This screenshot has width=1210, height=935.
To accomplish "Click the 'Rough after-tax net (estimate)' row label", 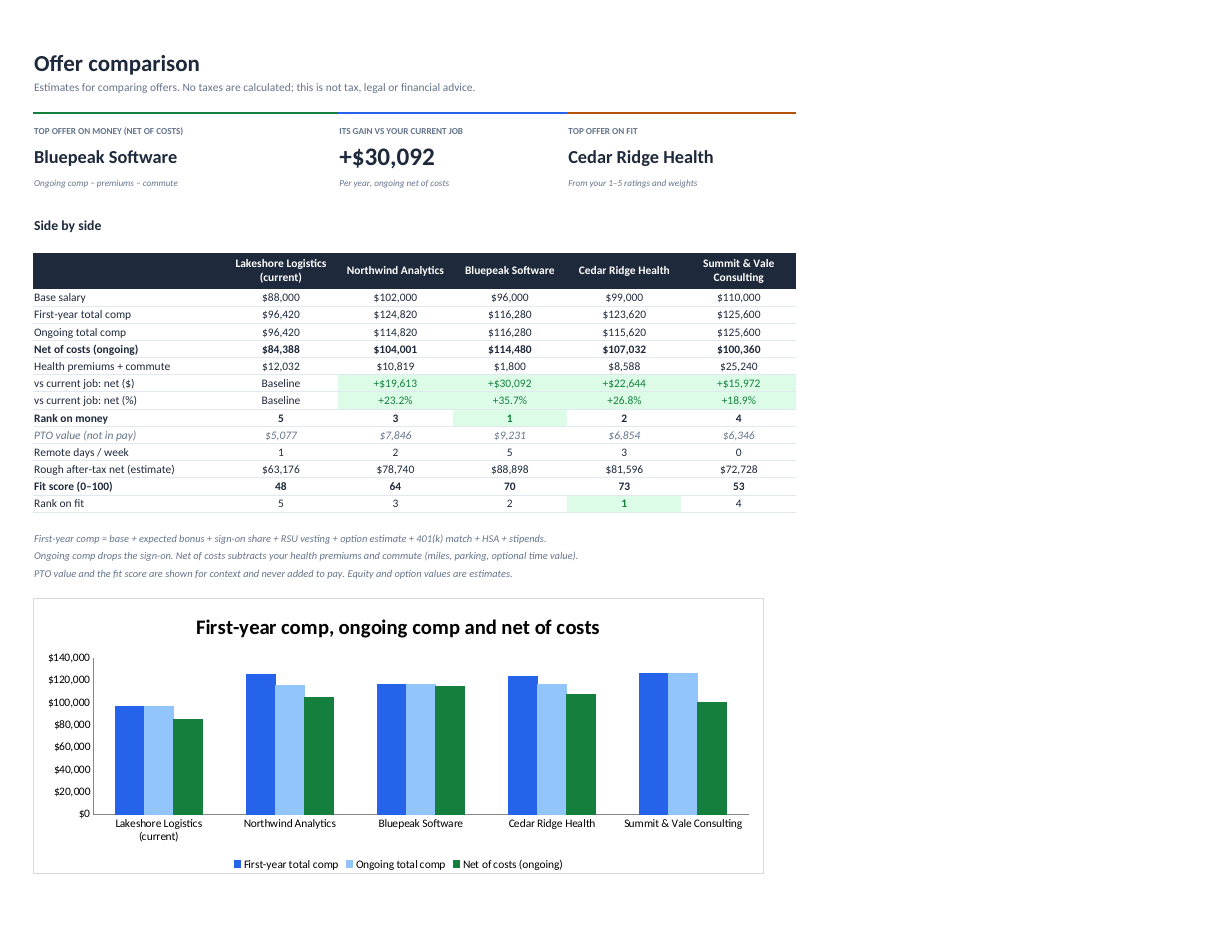I will pyautogui.click(x=104, y=469).
